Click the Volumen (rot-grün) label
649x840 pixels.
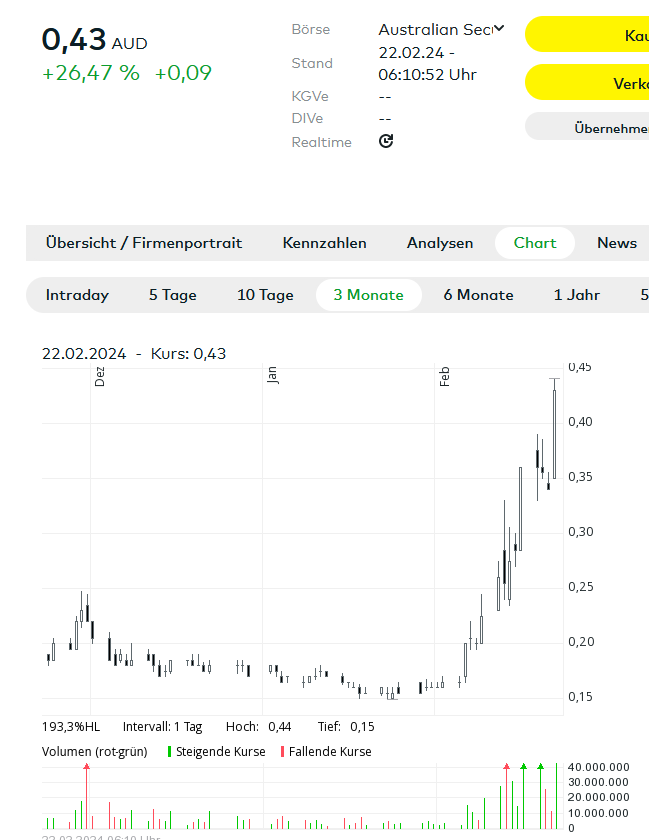coord(95,752)
